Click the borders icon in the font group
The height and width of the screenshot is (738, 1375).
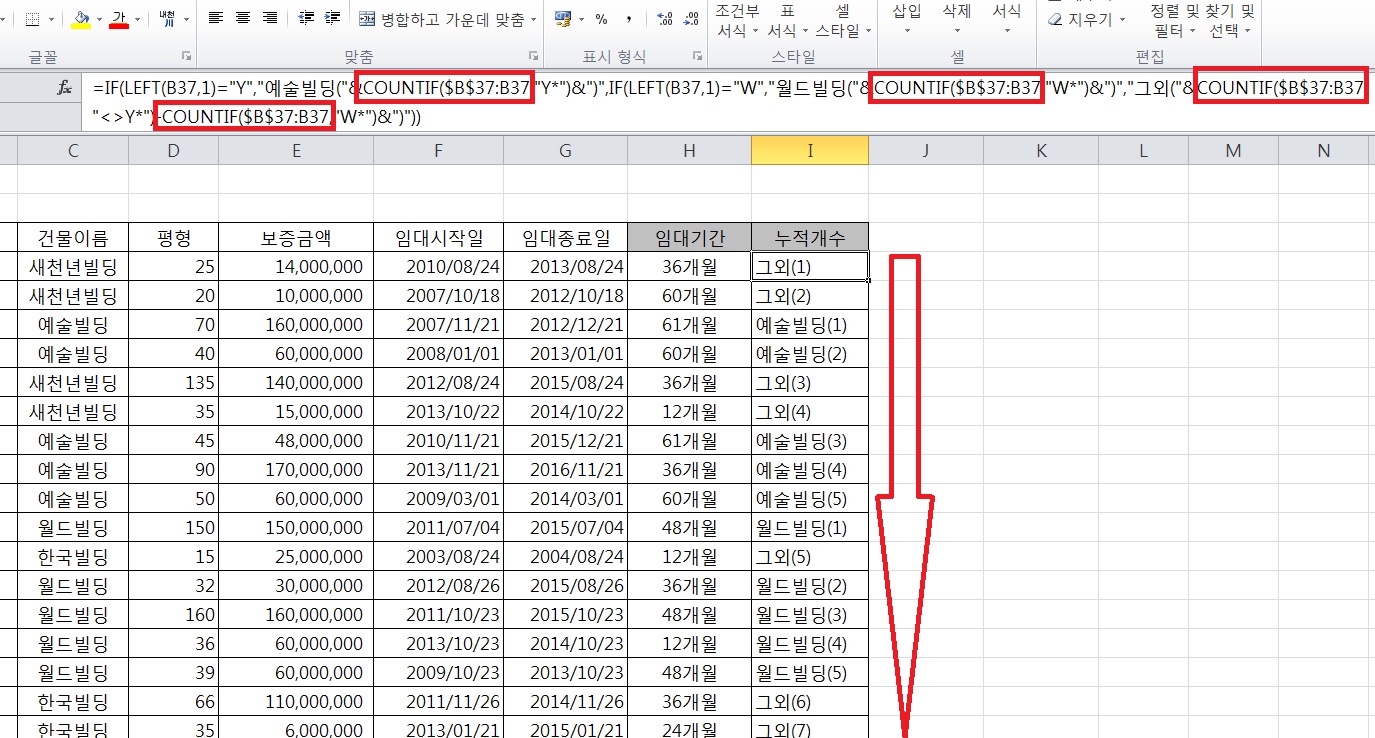pyautogui.click(x=32, y=19)
